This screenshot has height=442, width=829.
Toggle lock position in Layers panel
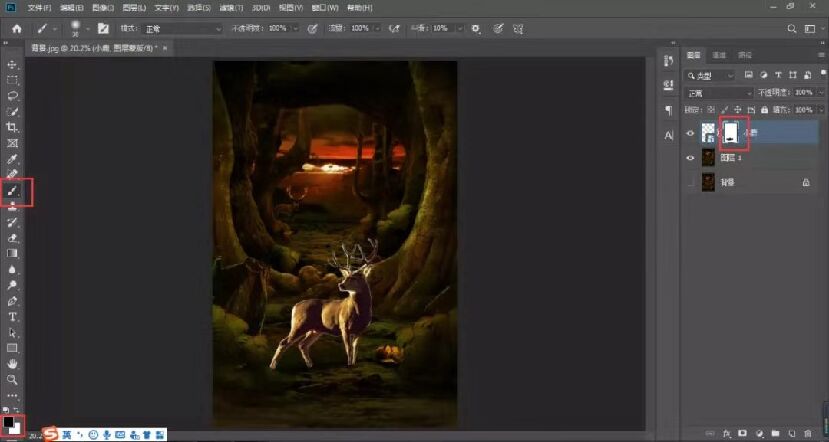pos(738,110)
